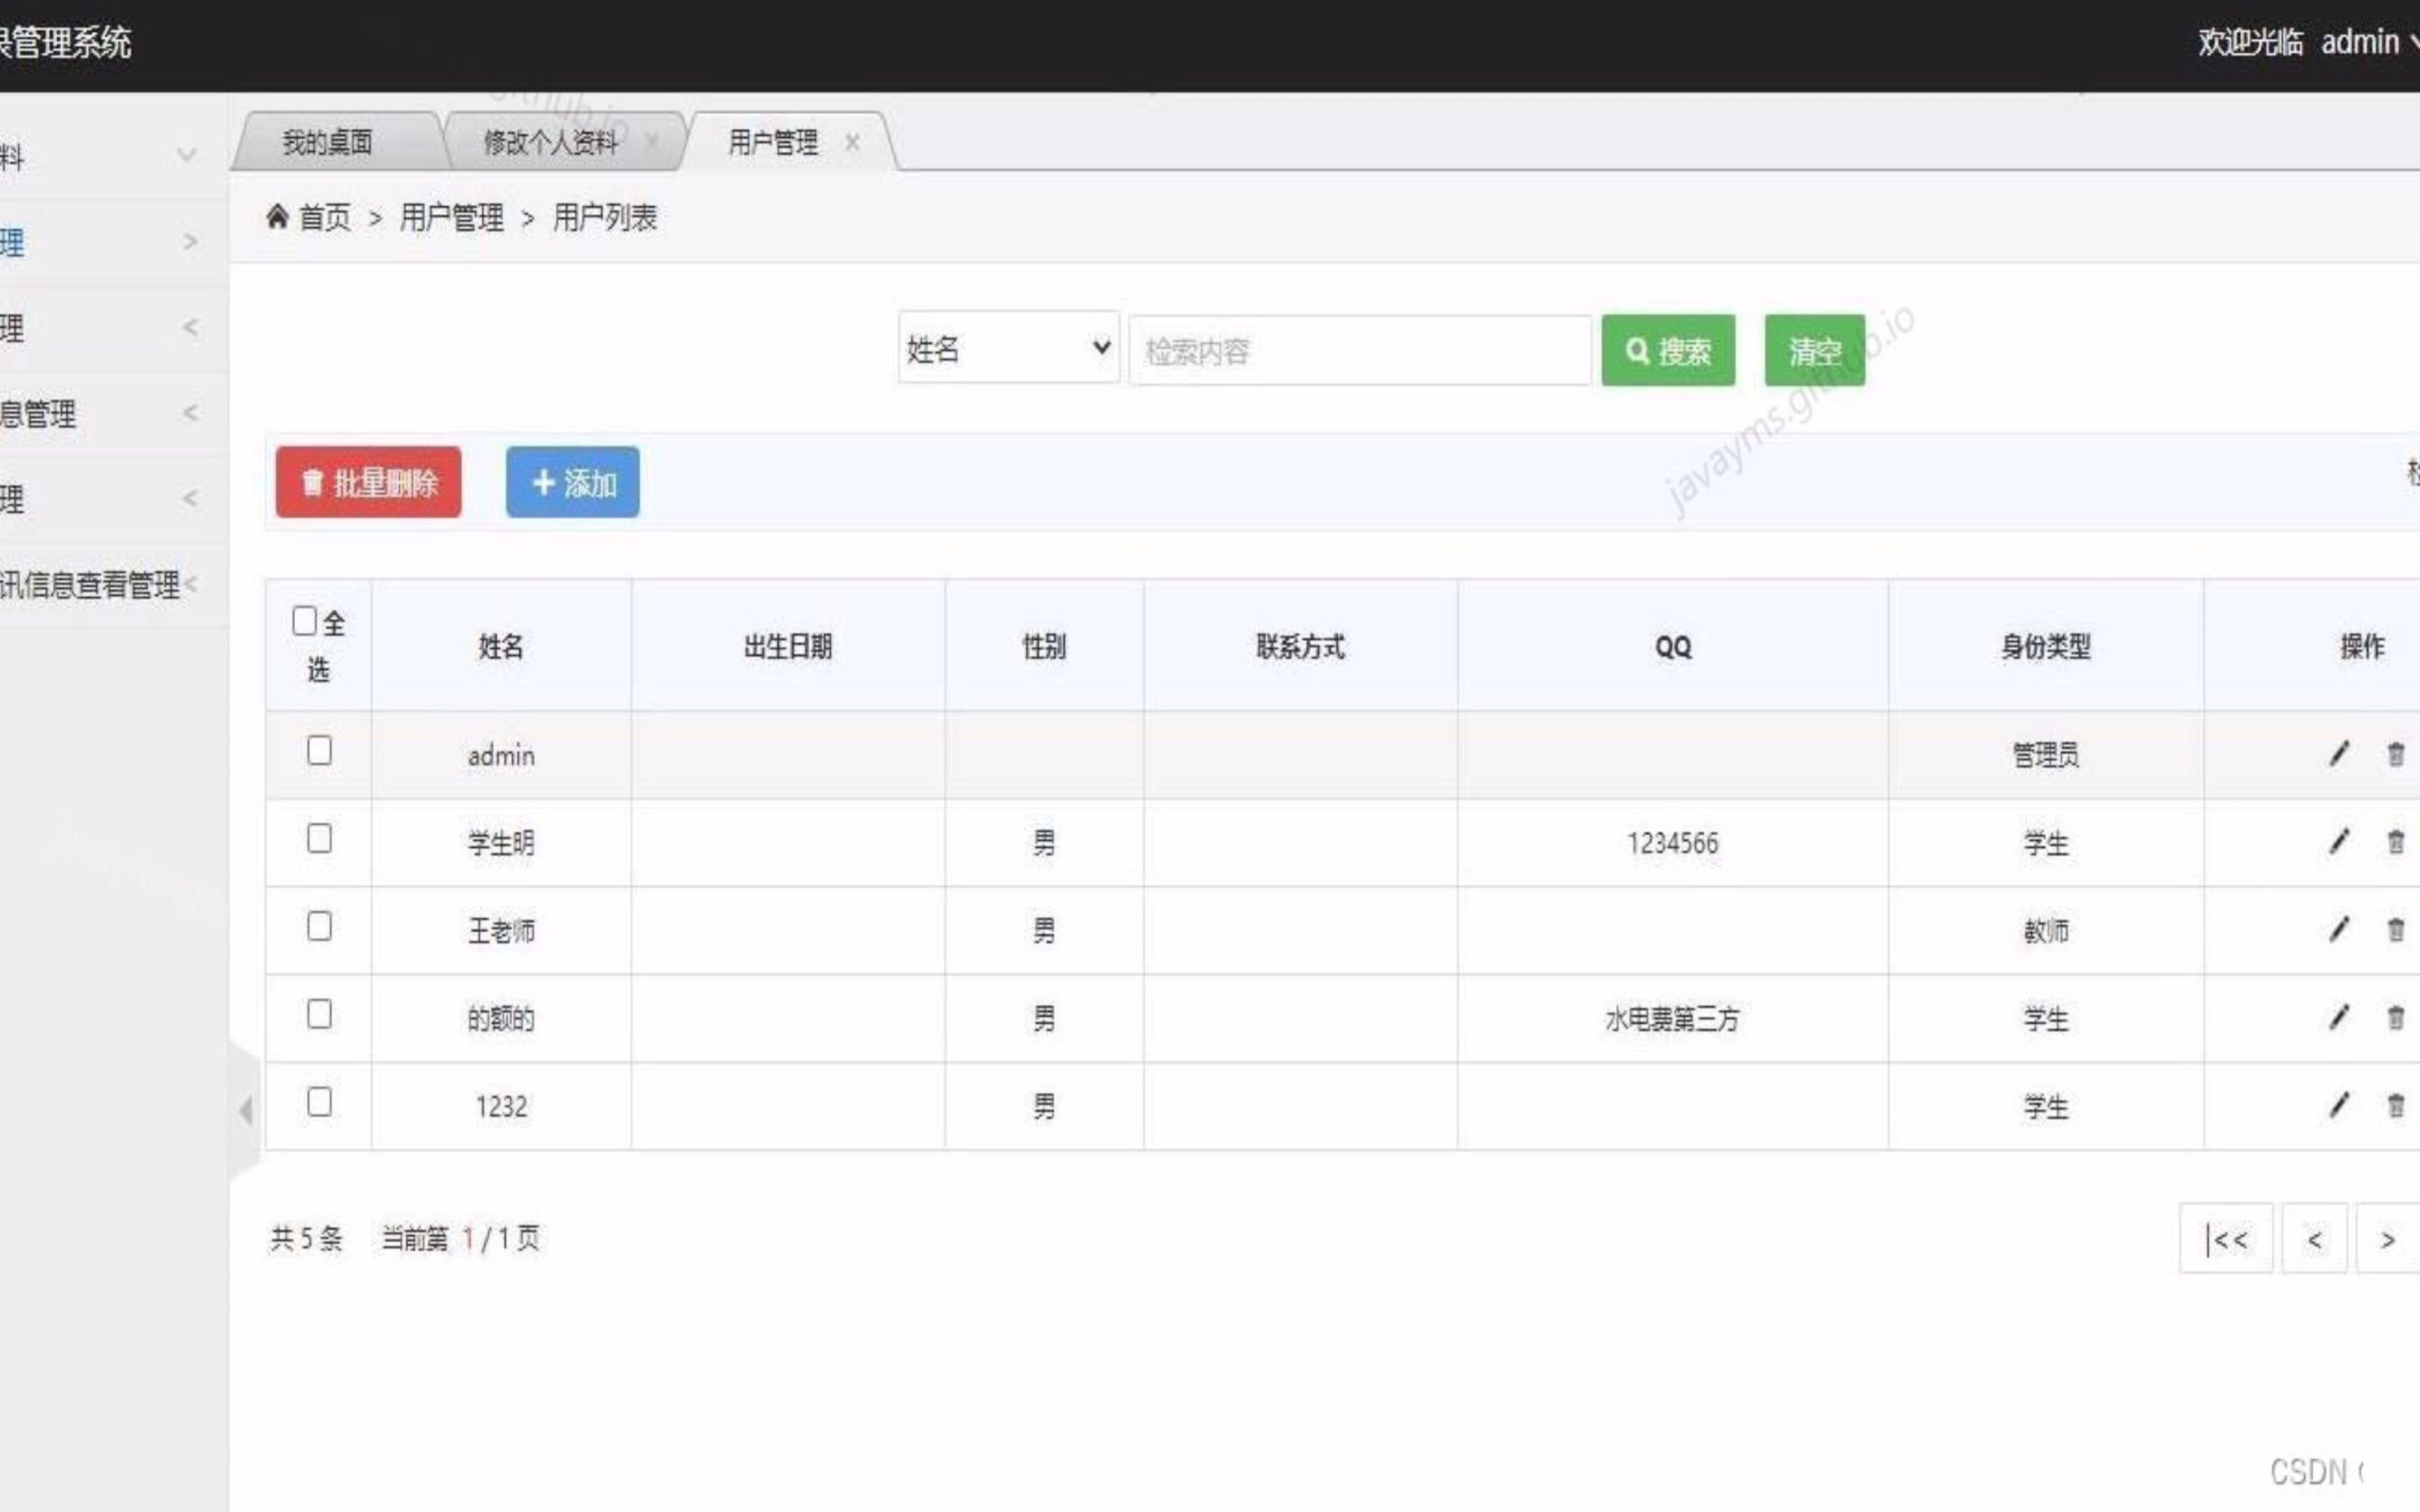Click the 添加 add button
The height and width of the screenshot is (1512, 2420).
pyautogui.click(x=572, y=482)
